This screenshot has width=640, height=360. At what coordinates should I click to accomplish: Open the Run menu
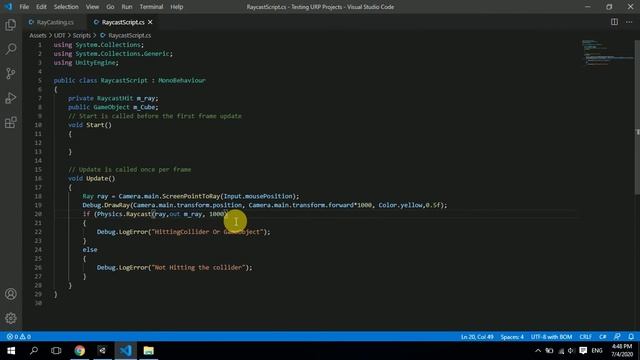(x=127, y=7)
